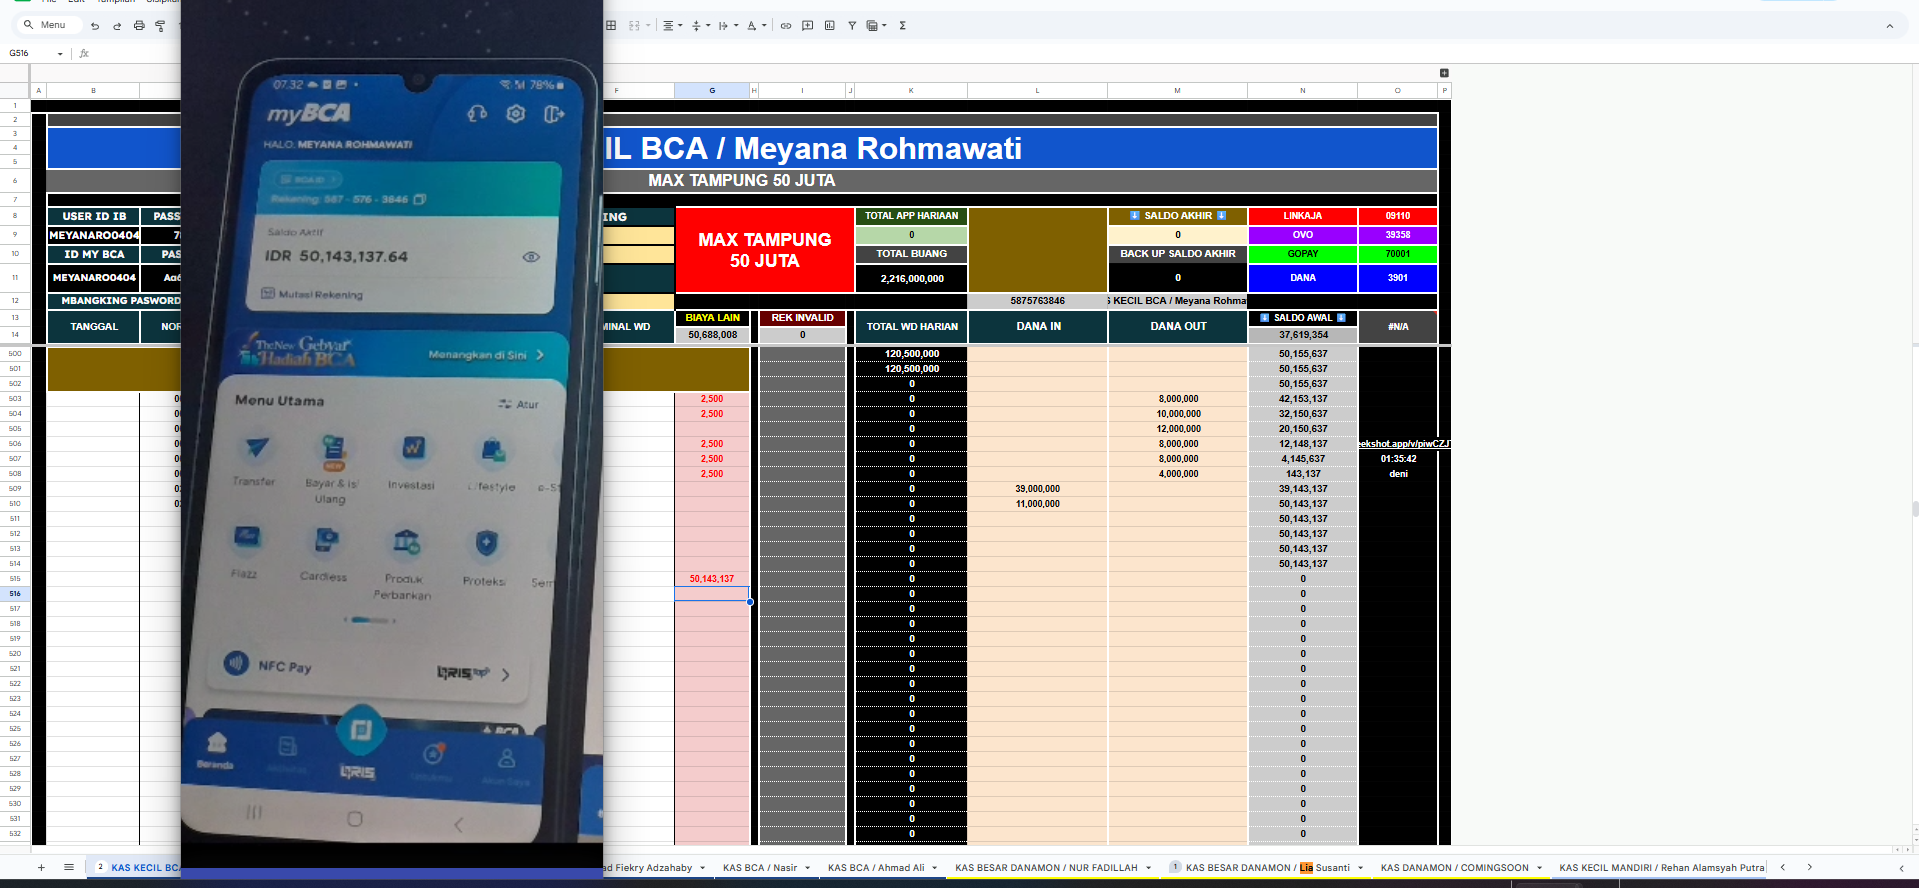Select column K header
Screen dimensions: 1919x888
pyautogui.click(x=911, y=91)
